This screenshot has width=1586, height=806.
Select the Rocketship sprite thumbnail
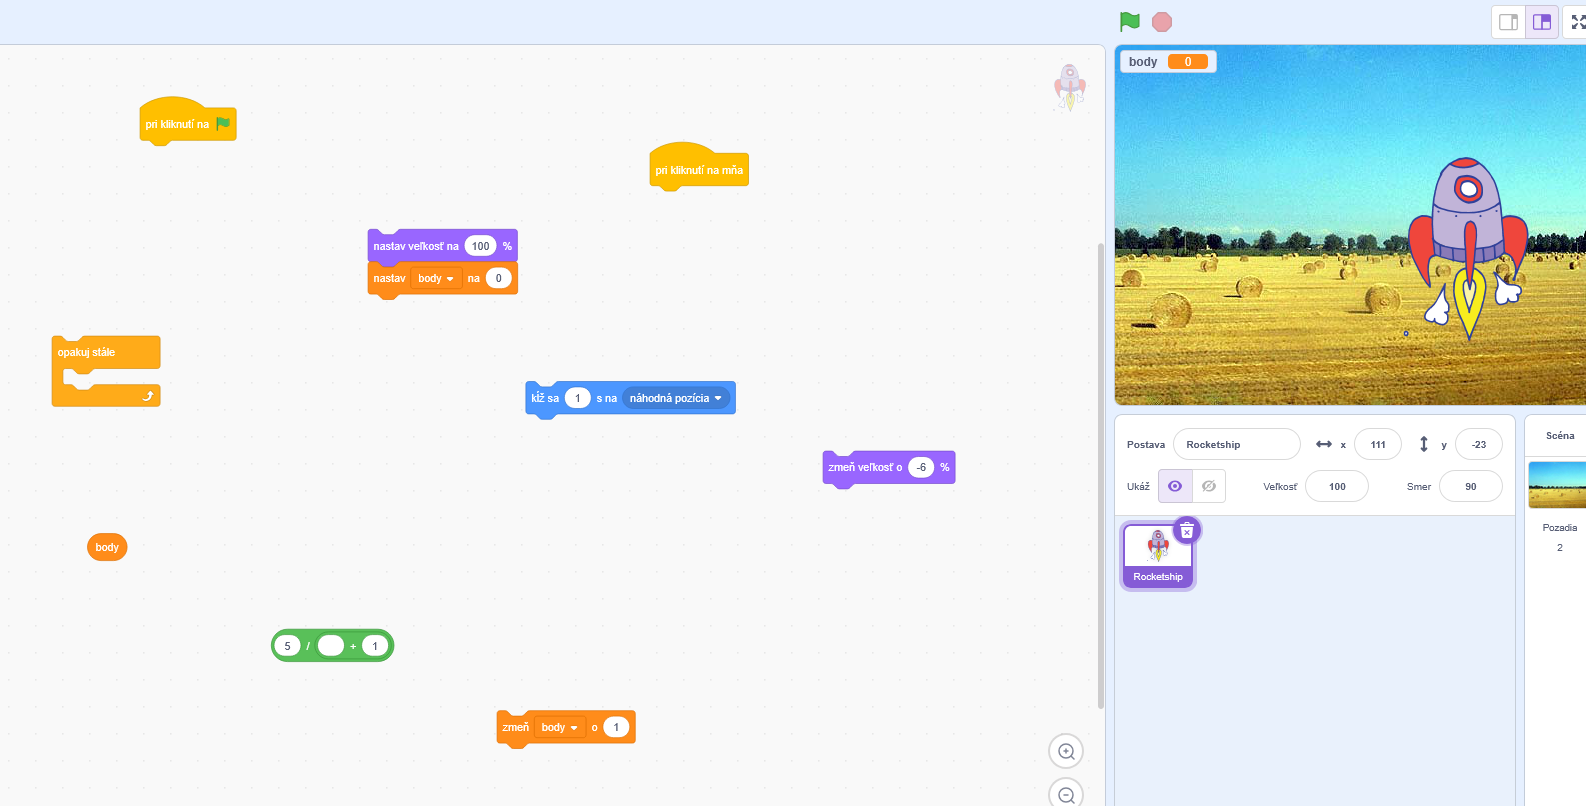pyautogui.click(x=1158, y=555)
